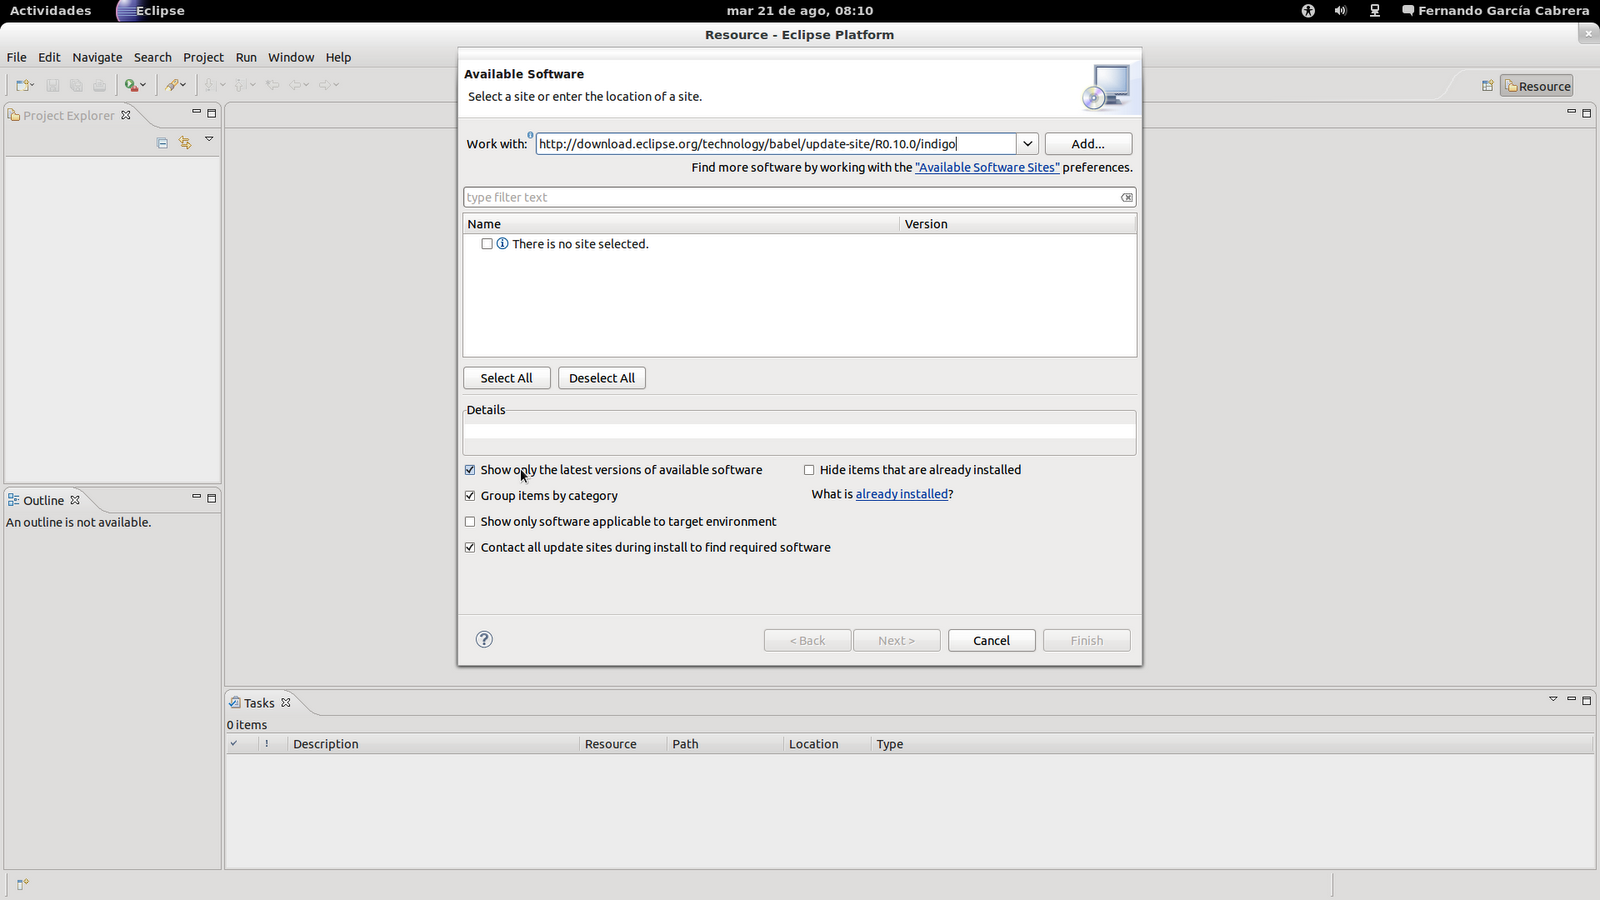Open the Edit menu
Viewport: 1600px width, 900px height.
pyautogui.click(x=49, y=57)
